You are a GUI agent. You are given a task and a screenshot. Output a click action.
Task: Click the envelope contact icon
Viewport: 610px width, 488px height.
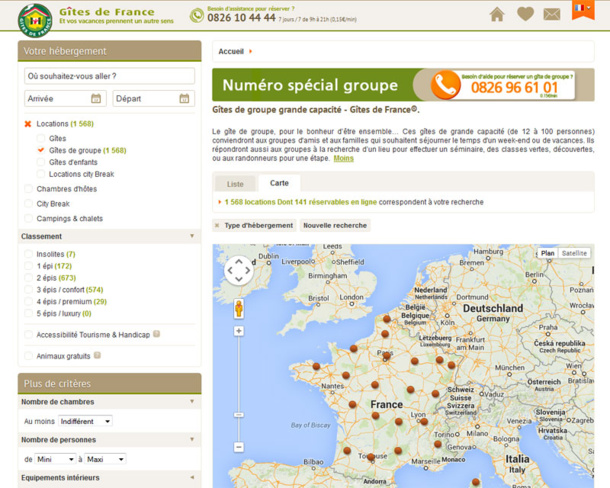click(x=552, y=14)
